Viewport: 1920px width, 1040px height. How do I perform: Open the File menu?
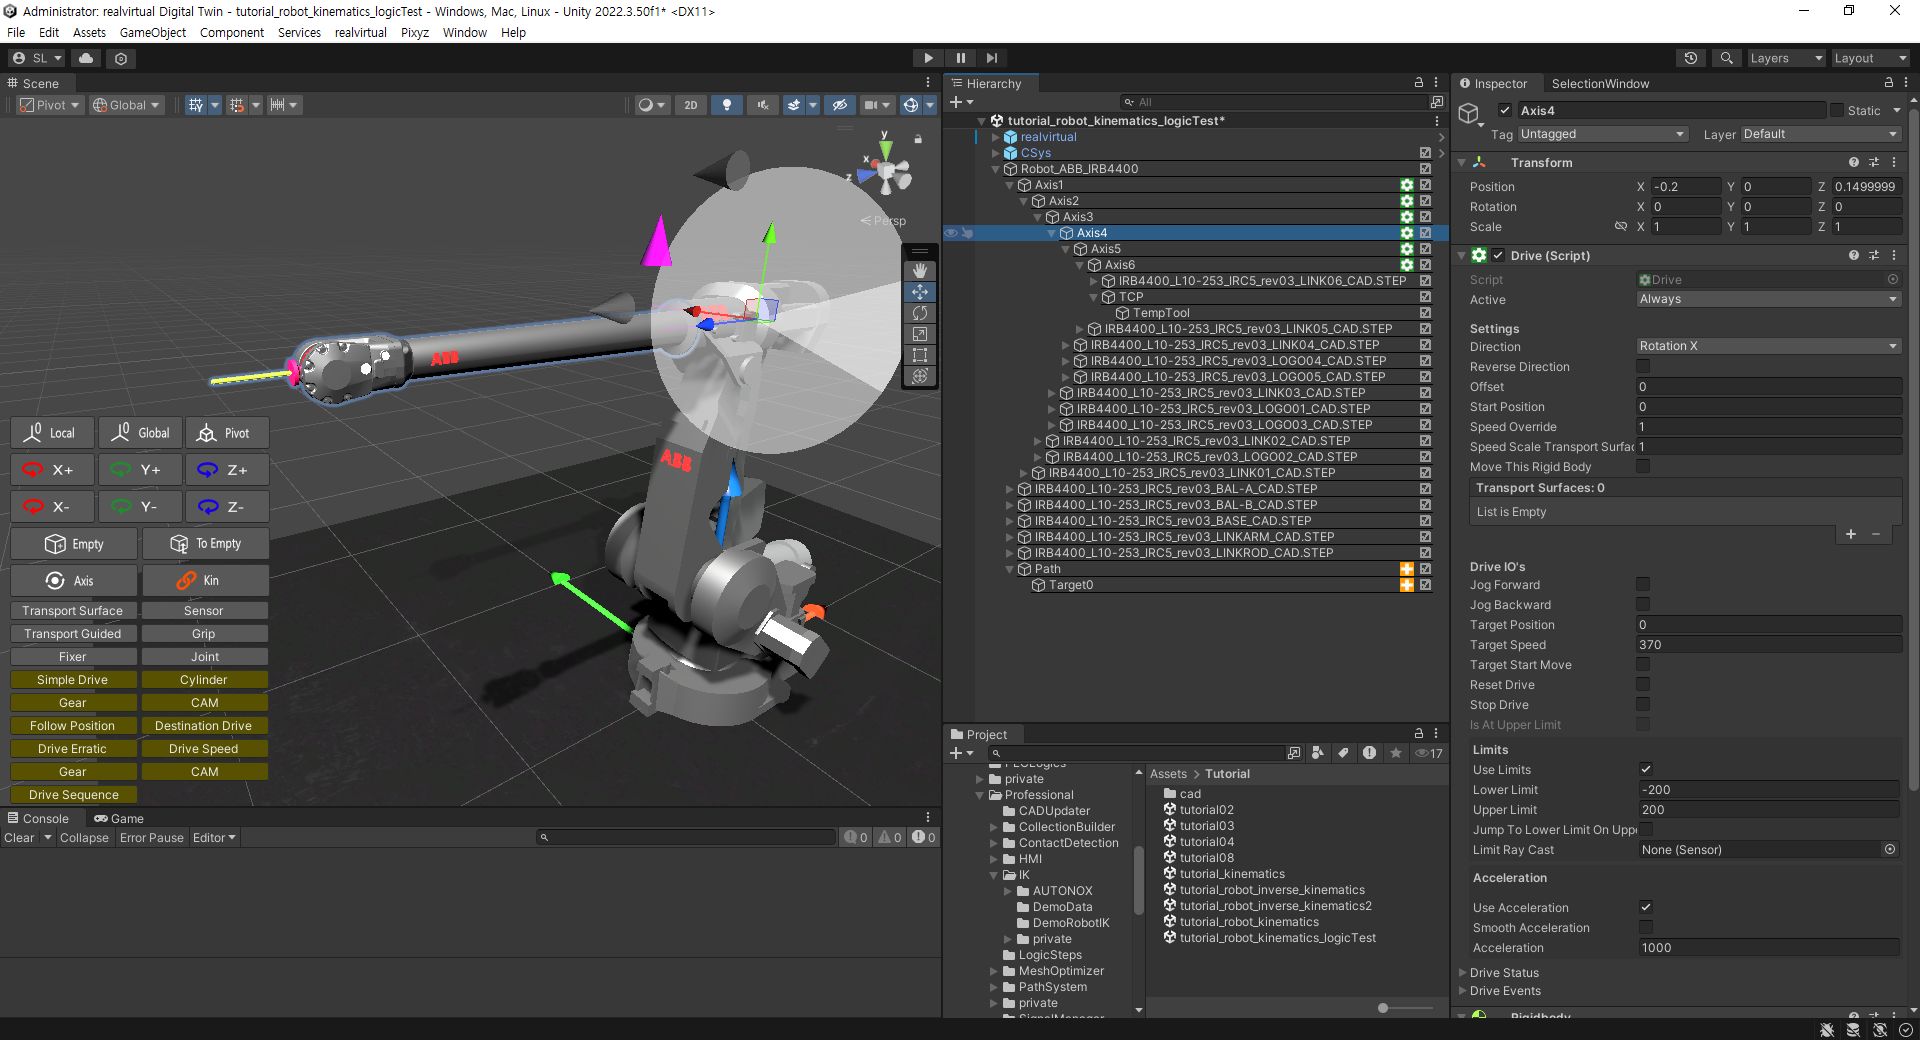pos(16,32)
